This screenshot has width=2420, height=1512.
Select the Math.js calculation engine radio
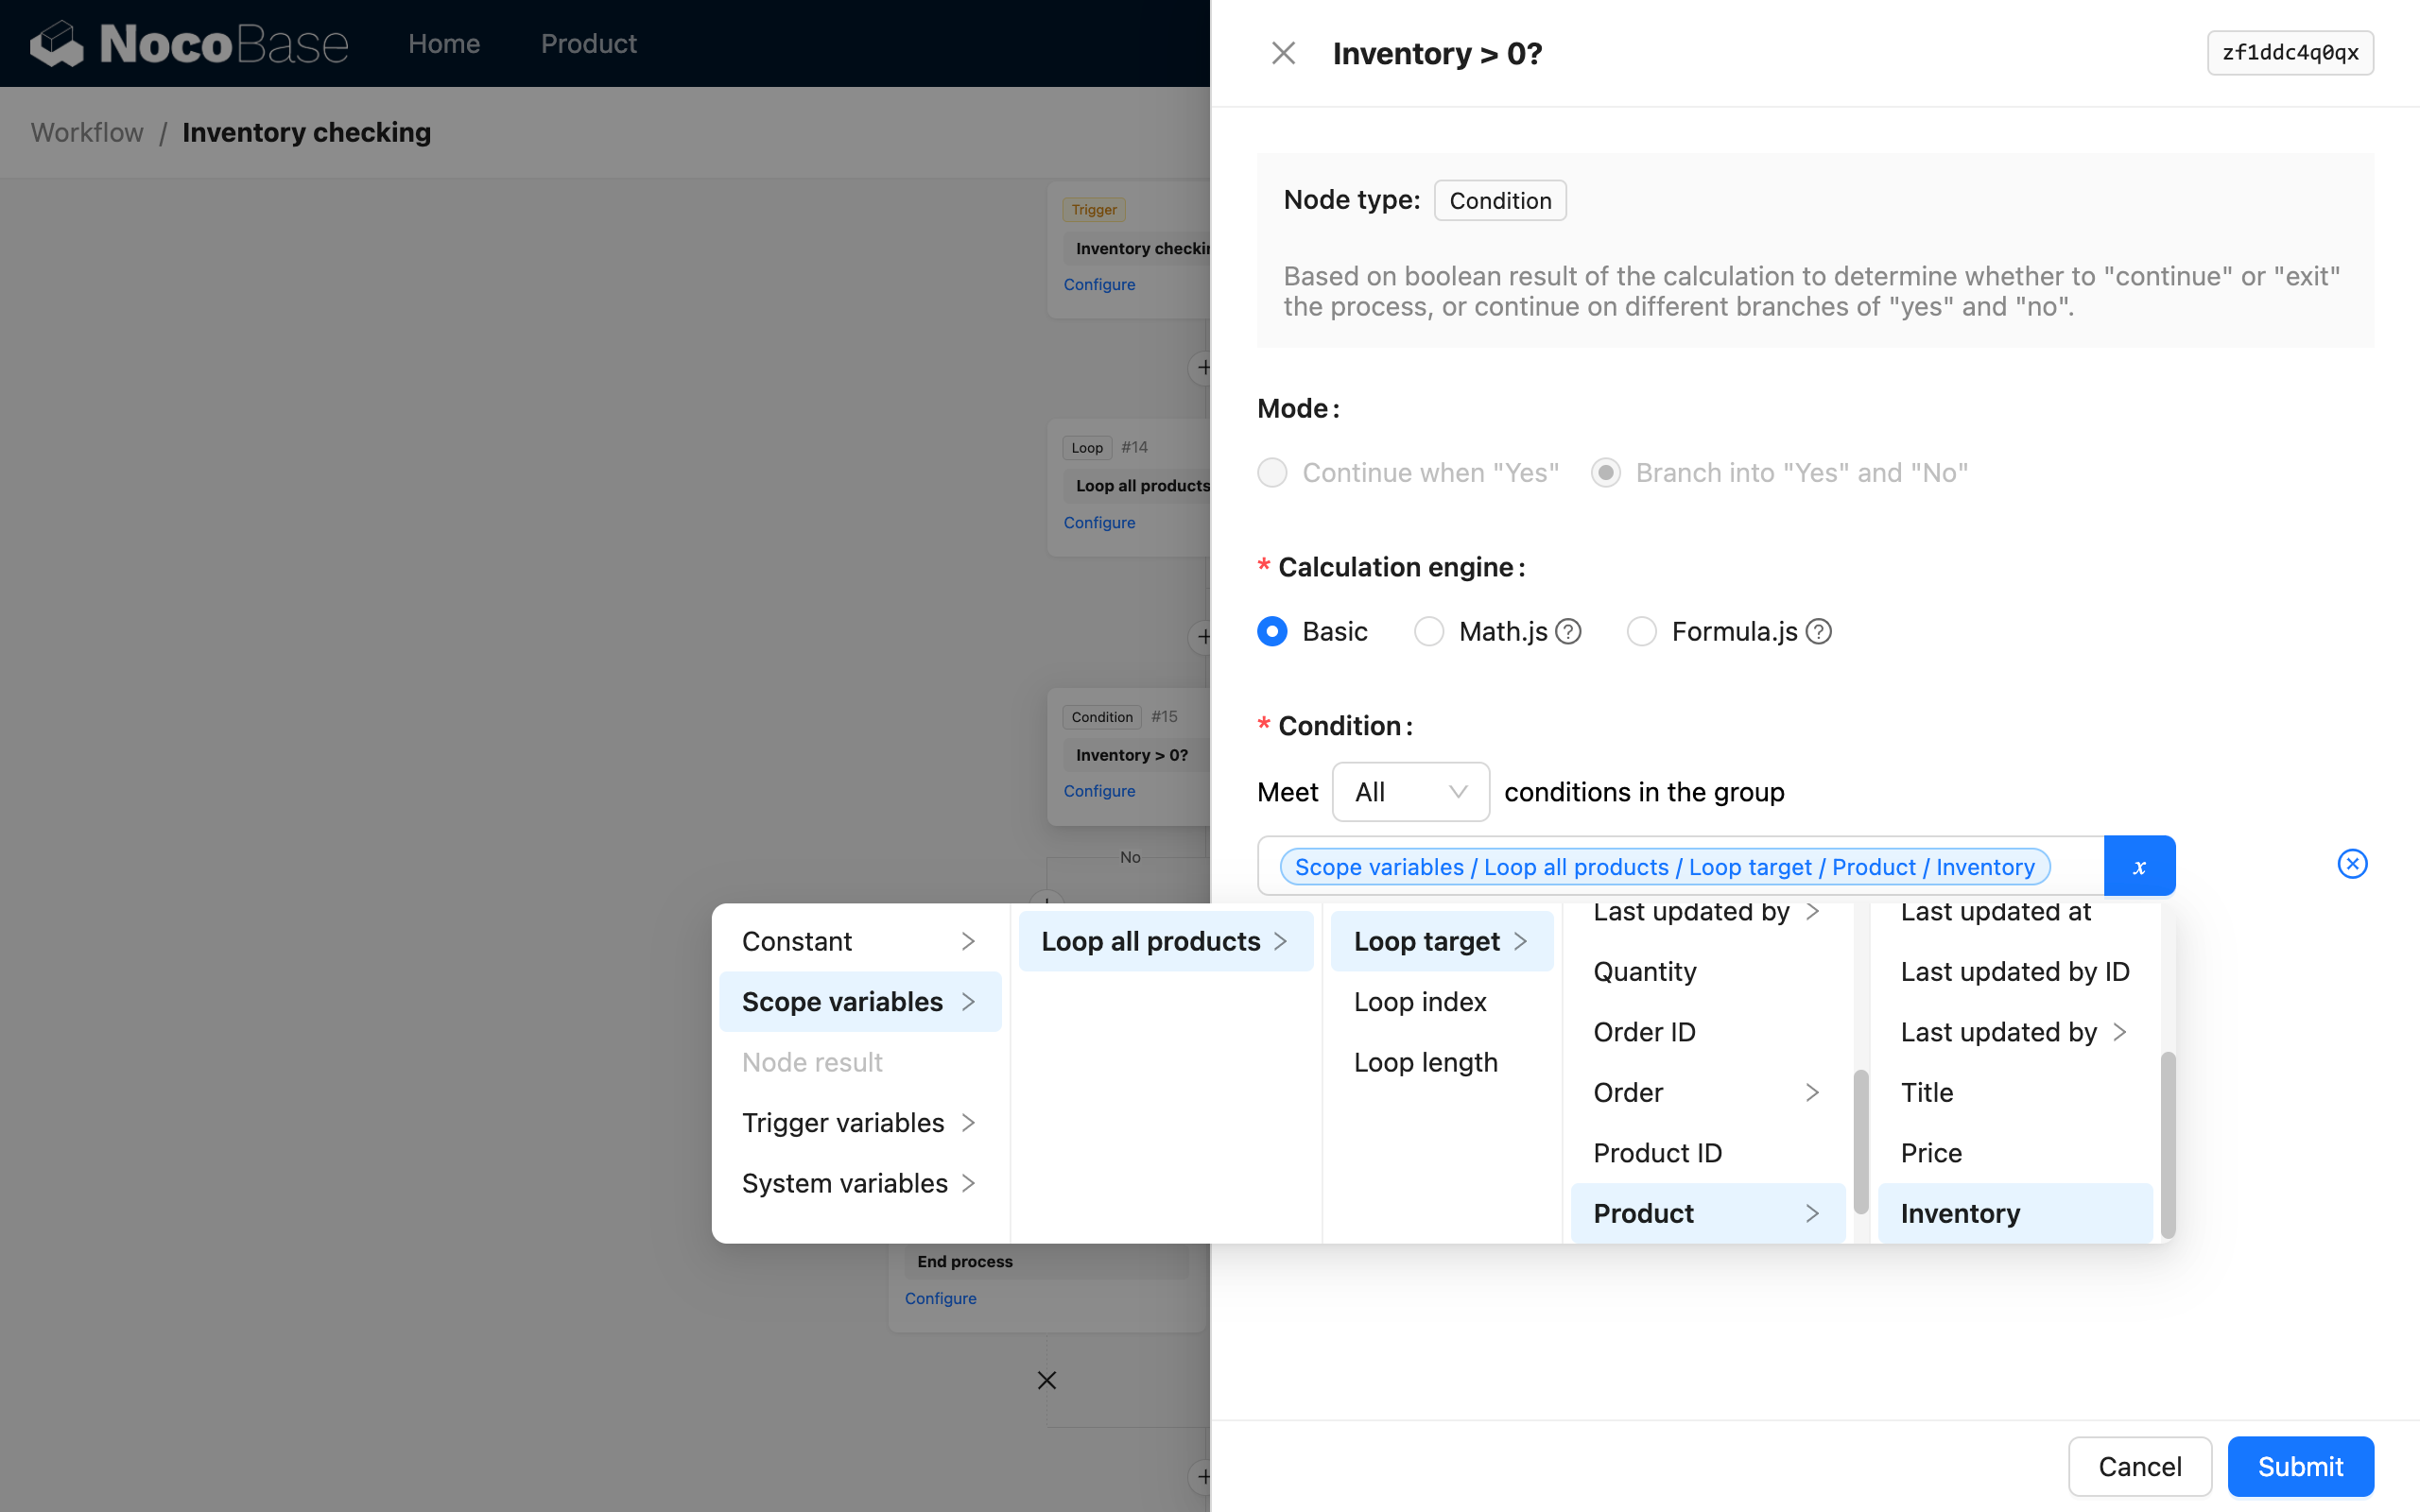[1428, 632]
